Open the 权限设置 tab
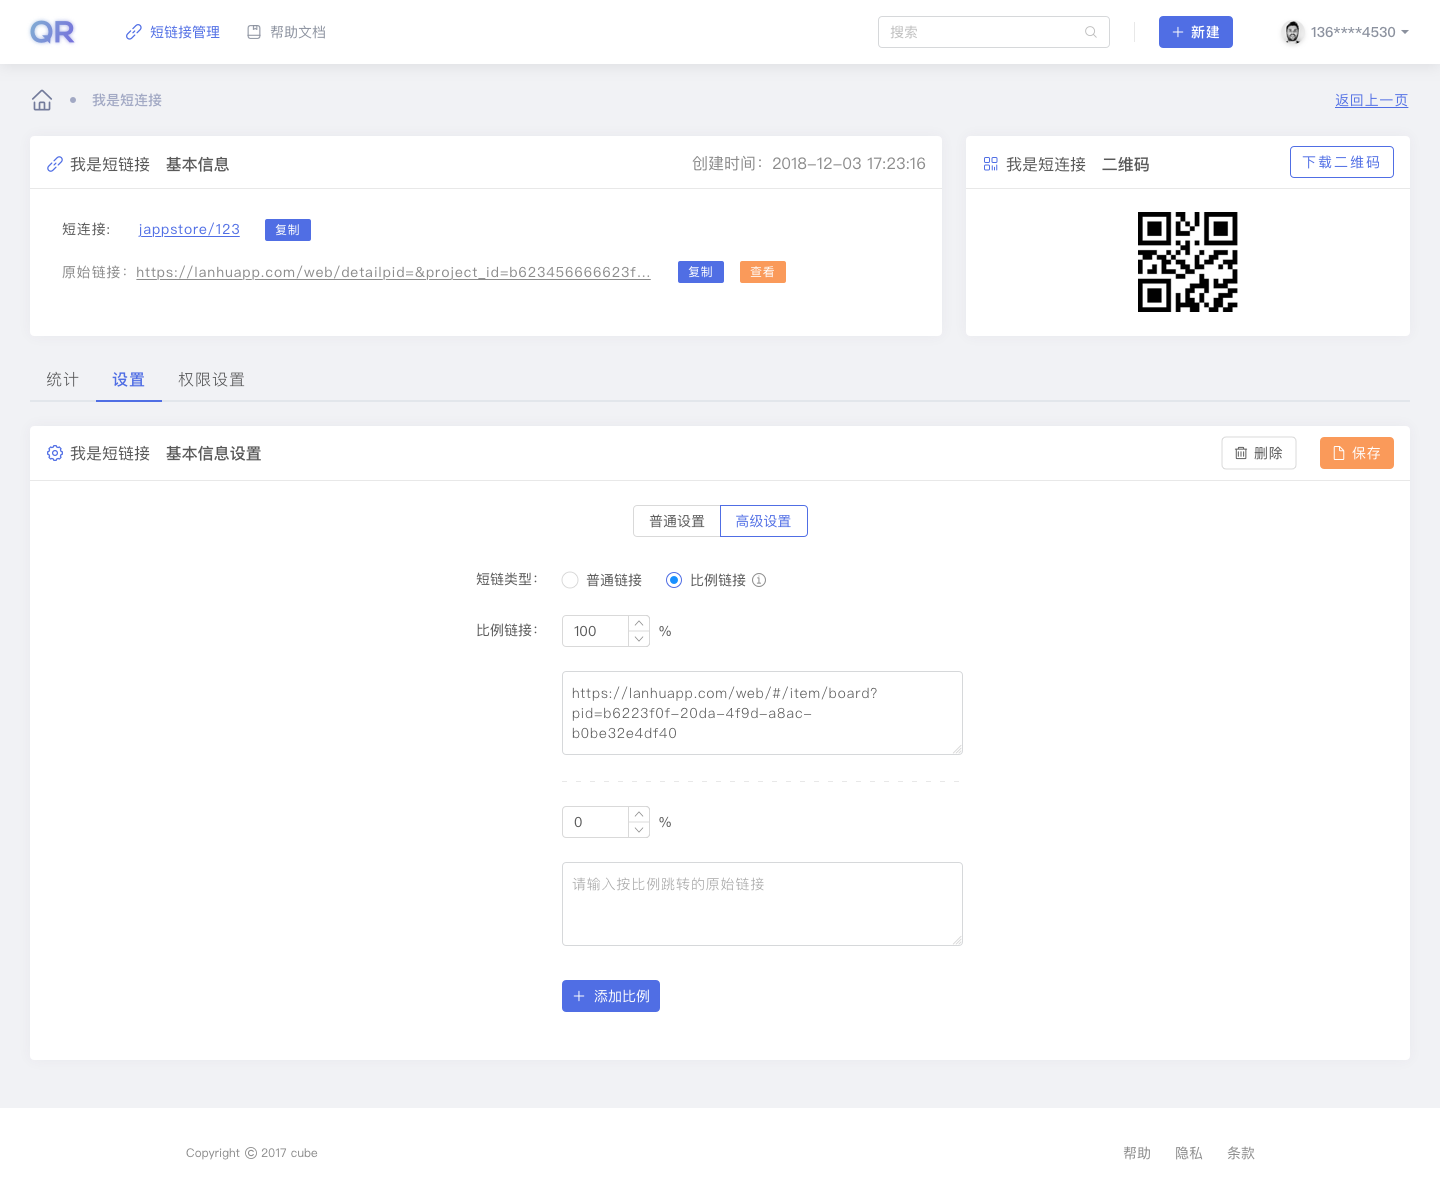This screenshot has width=1440, height=1198. click(211, 380)
